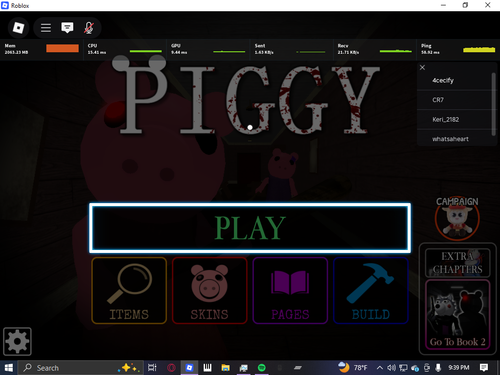Open Task View on the taskbar
Viewport: 500px width, 375px height.
[152, 368]
